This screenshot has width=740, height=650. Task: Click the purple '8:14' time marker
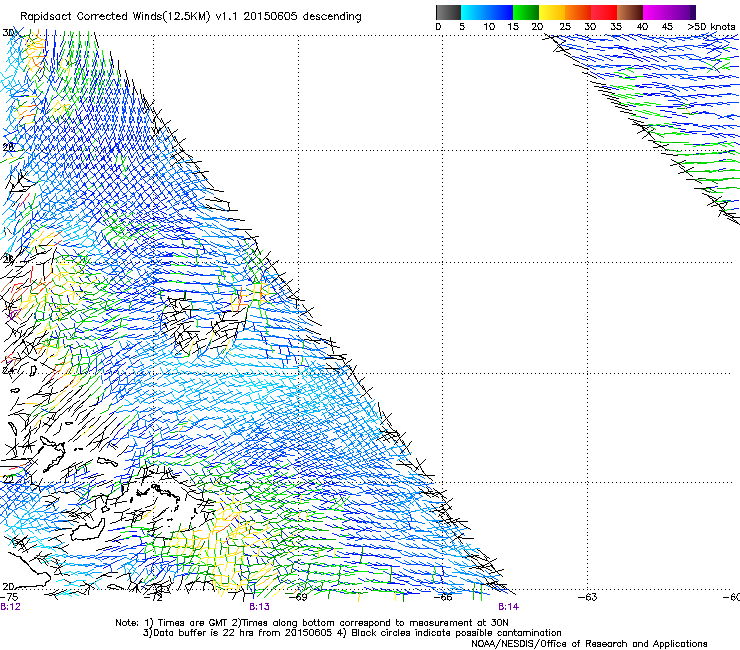508,607
